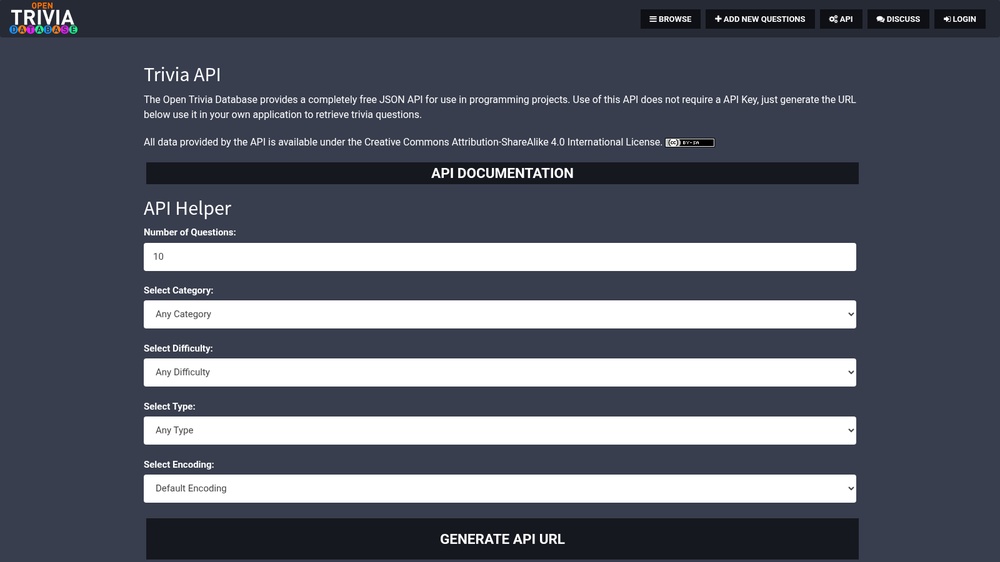Open the Select Difficulty dropdown
This screenshot has width=1000, height=562.
point(499,373)
